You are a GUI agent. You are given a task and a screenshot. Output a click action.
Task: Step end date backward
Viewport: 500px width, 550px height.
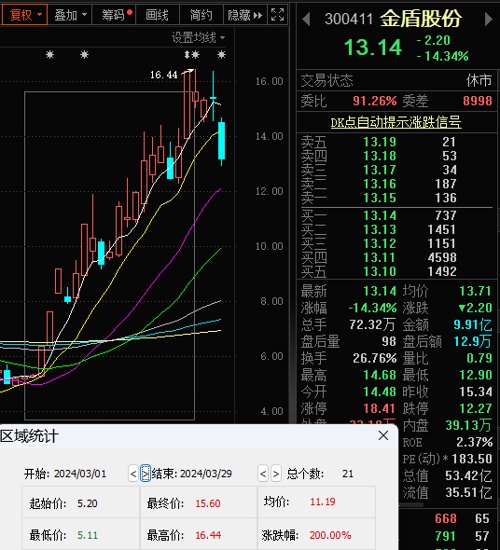click(x=263, y=474)
